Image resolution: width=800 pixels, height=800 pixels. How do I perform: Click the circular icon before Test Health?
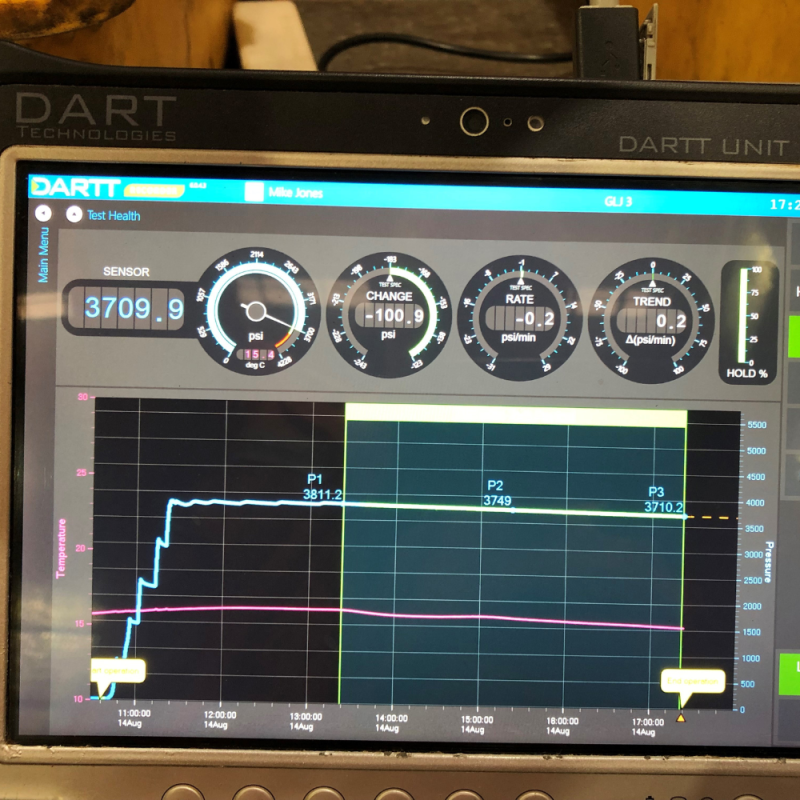[x=73, y=214]
